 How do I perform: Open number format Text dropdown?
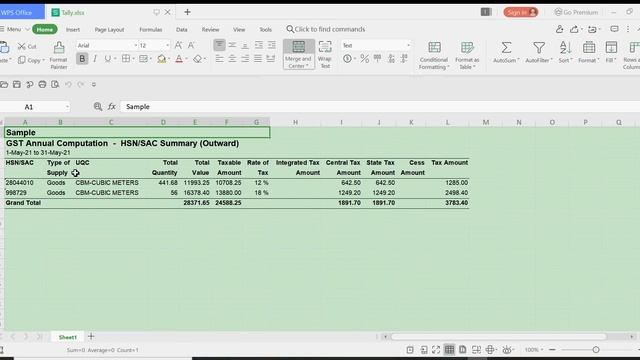(408, 45)
